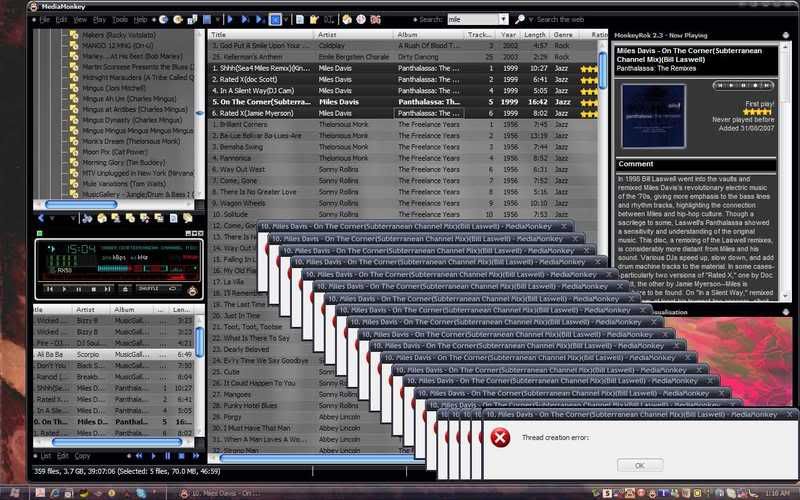Click the rewind icon in bottom playlist toolbar
This screenshot has width=800, height=500.
point(139,456)
